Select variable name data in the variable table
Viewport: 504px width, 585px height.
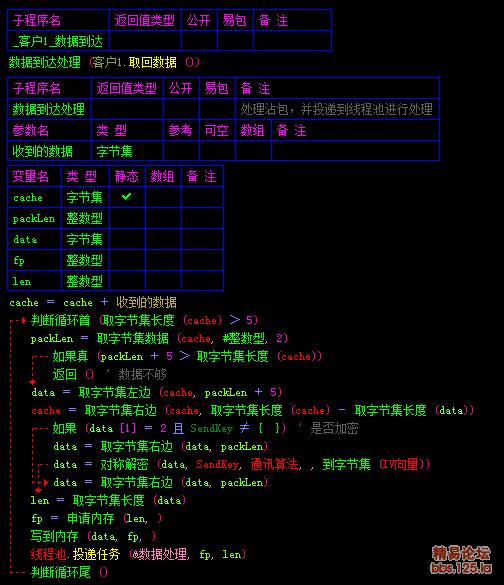[25, 239]
